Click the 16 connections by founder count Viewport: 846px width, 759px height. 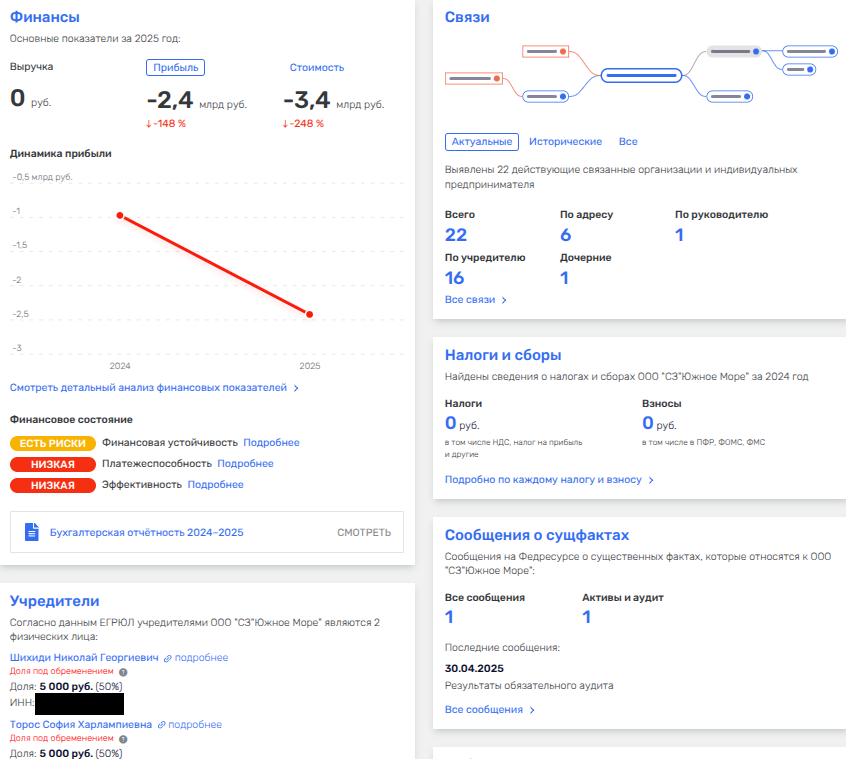point(455,278)
